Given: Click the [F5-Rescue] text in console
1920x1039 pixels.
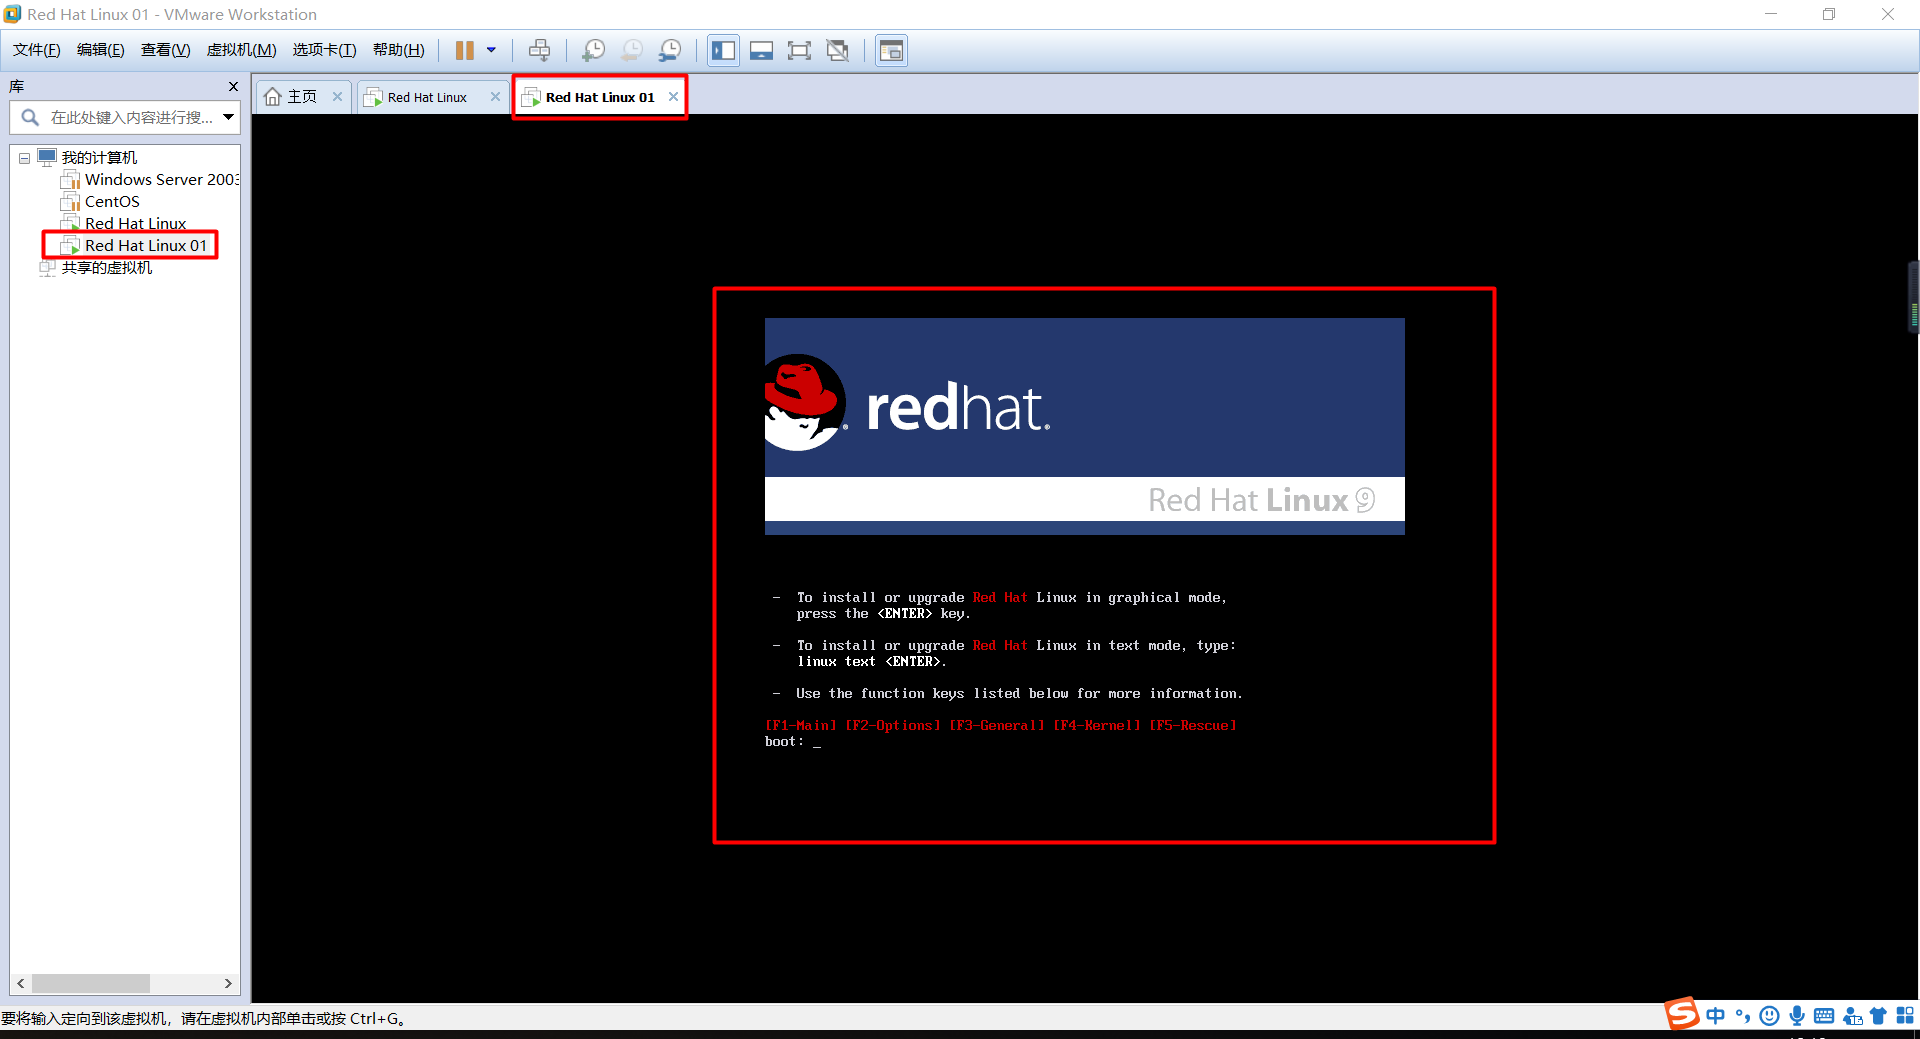Looking at the screenshot, I should (1193, 726).
